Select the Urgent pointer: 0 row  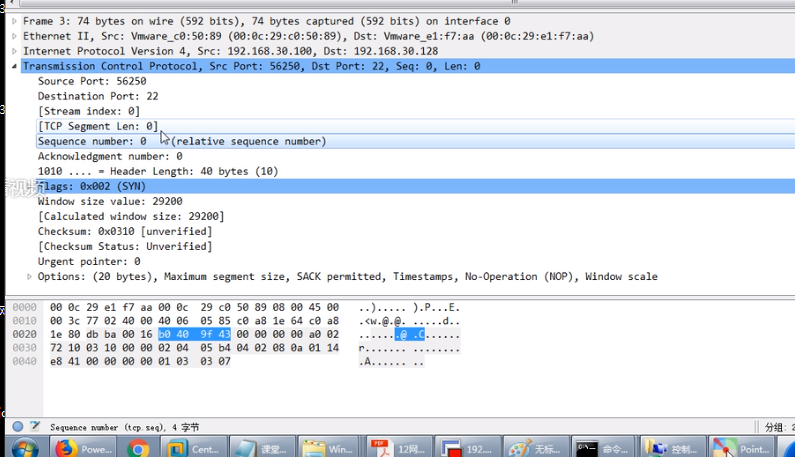coord(415,262)
